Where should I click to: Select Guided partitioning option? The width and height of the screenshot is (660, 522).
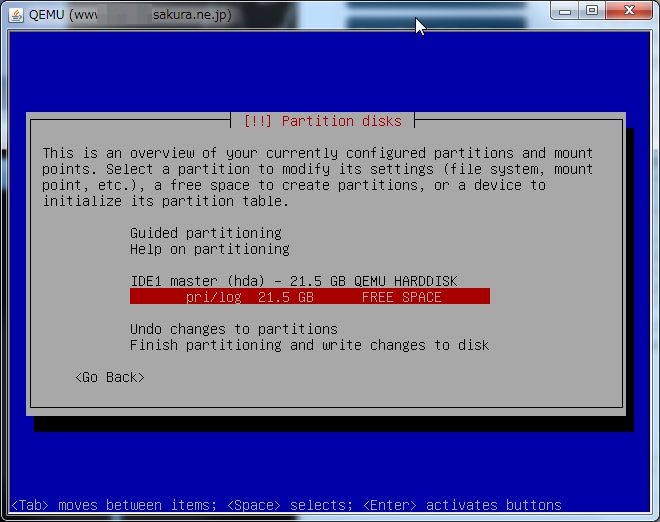click(x=205, y=233)
